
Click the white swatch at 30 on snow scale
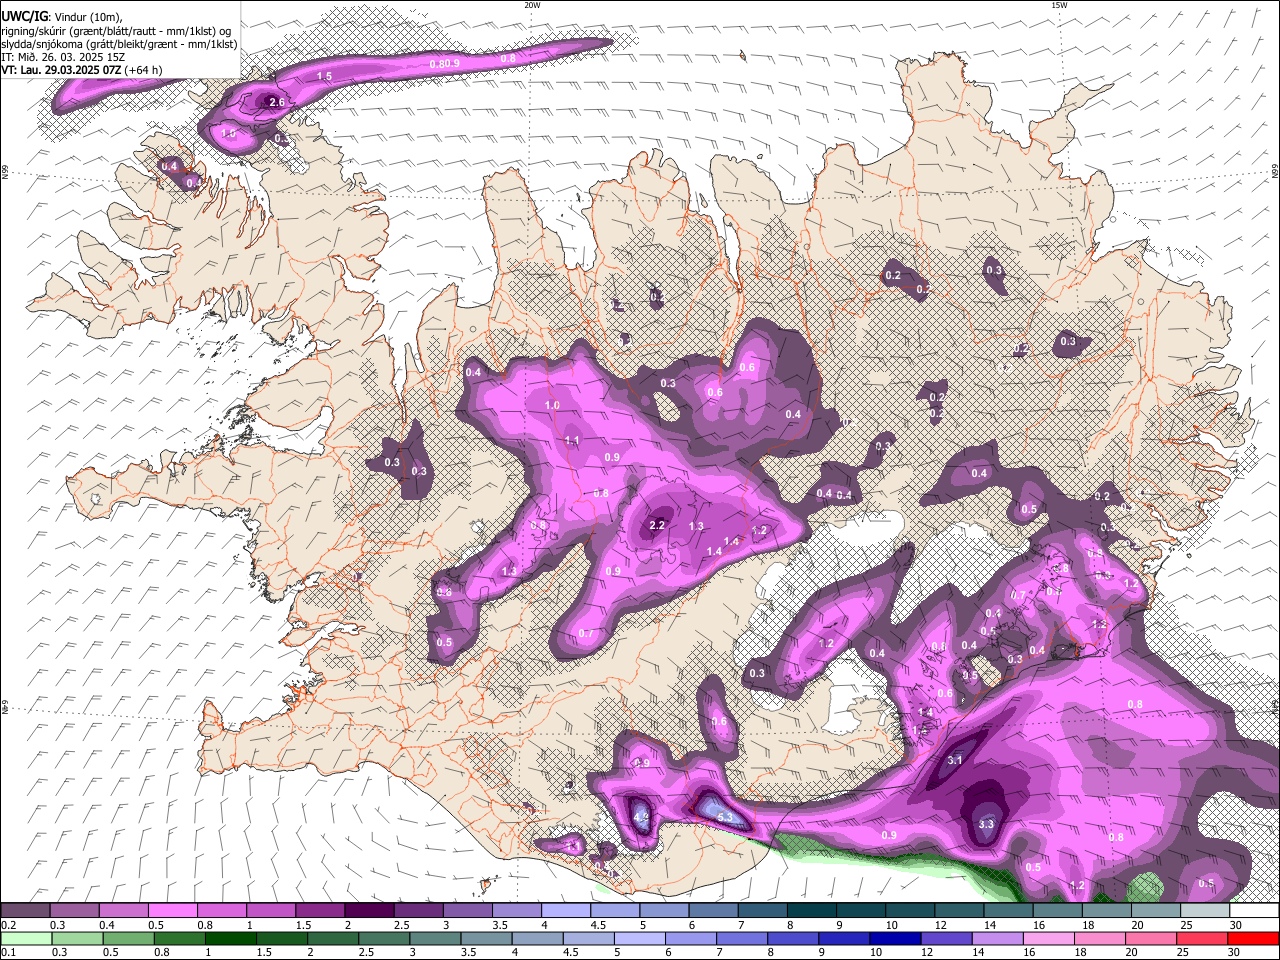coord(1253,910)
